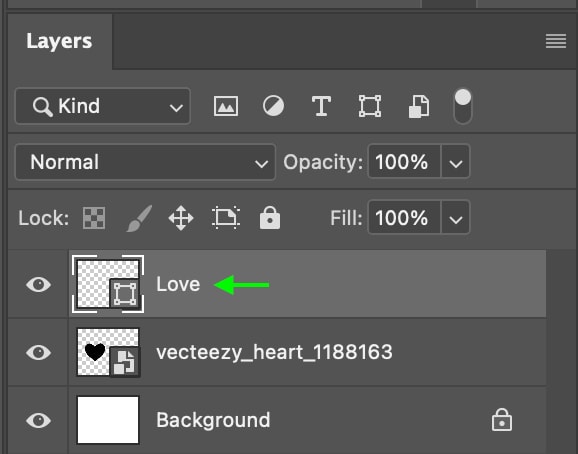The height and width of the screenshot is (454, 578).
Task: Lock all padlock icon
Action: click(x=270, y=218)
